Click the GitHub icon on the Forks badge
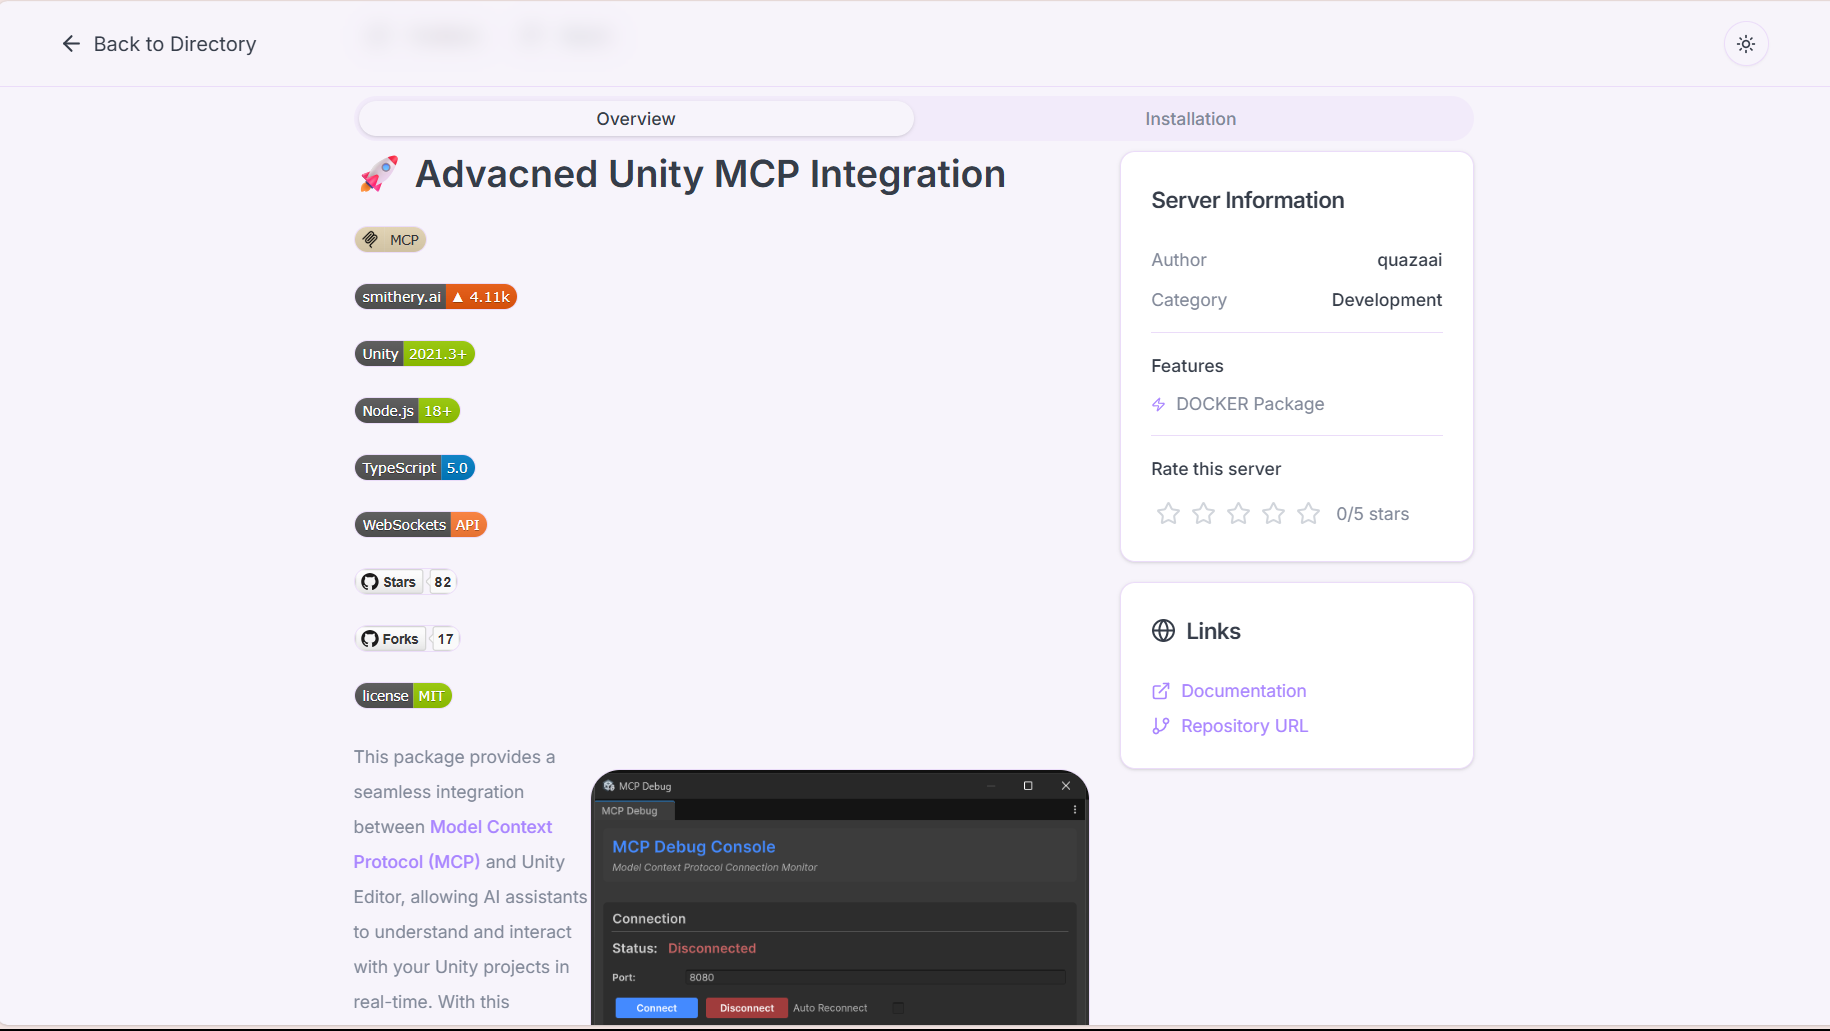The width and height of the screenshot is (1830, 1031). pos(370,638)
